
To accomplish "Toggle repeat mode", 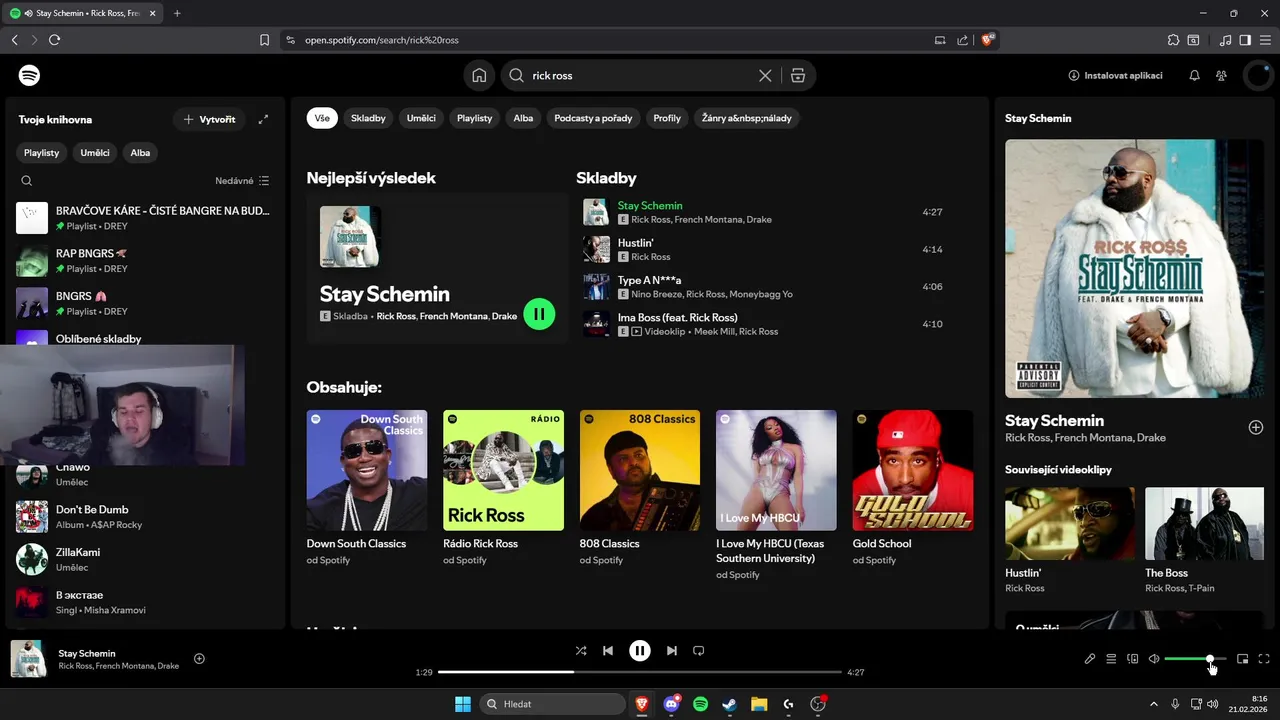I will tap(699, 650).
